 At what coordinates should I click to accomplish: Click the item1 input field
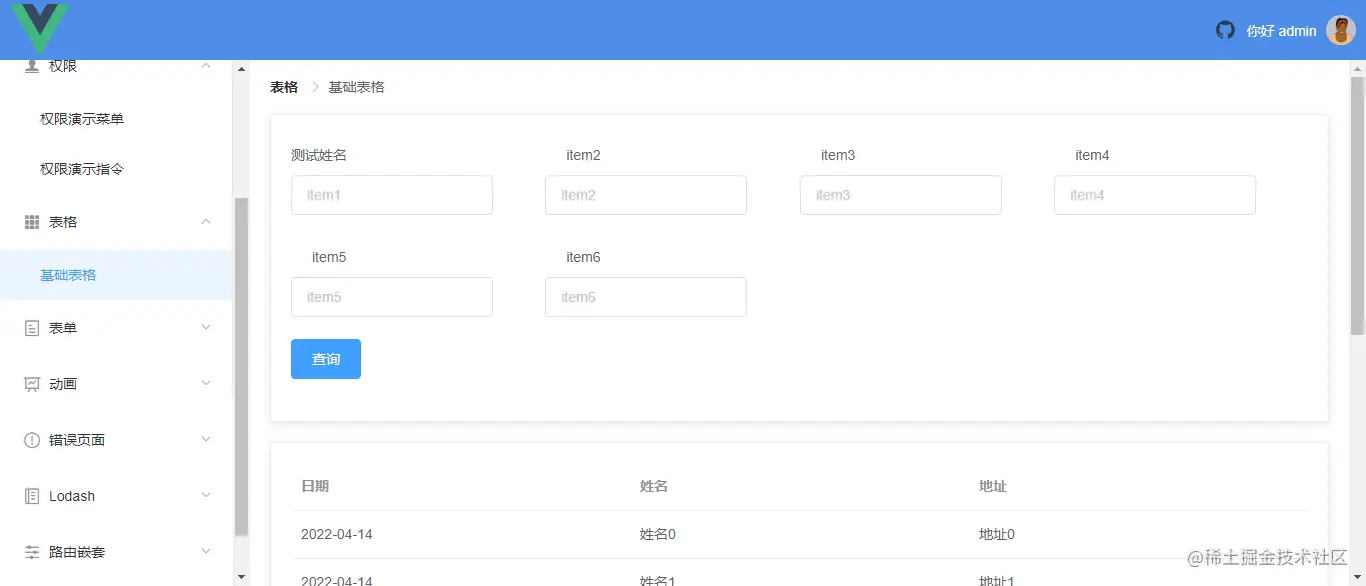(x=391, y=195)
